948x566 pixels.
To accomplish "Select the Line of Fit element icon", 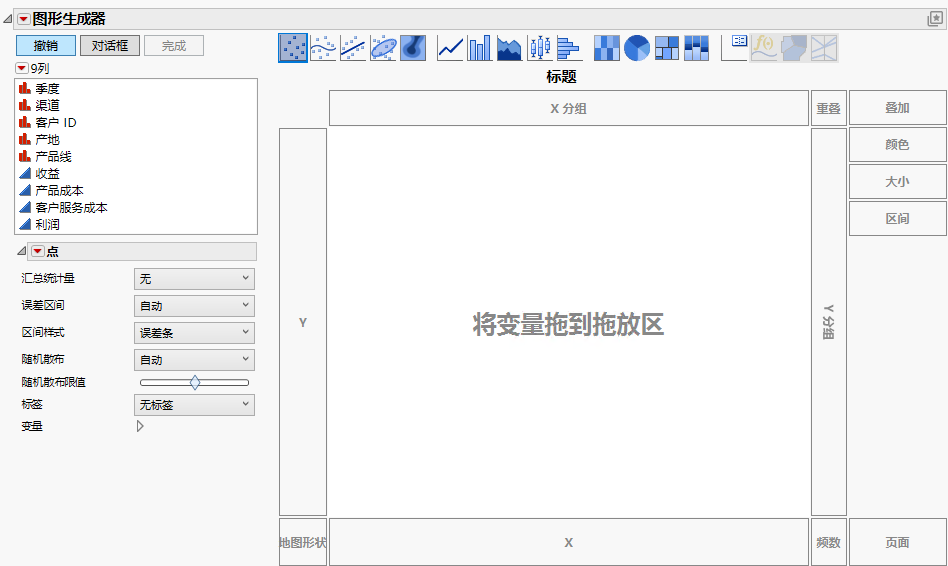I will (353, 48).
